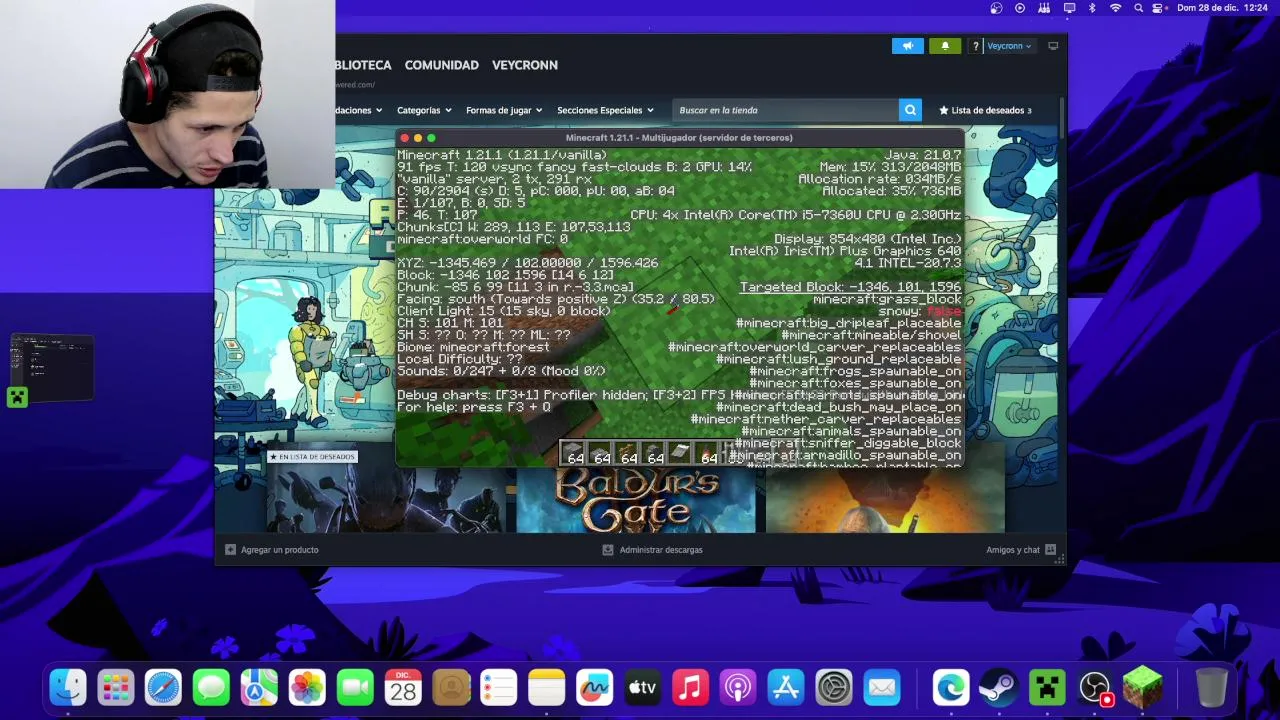Click the display mirroring menu bar icon

point(1069,8)
